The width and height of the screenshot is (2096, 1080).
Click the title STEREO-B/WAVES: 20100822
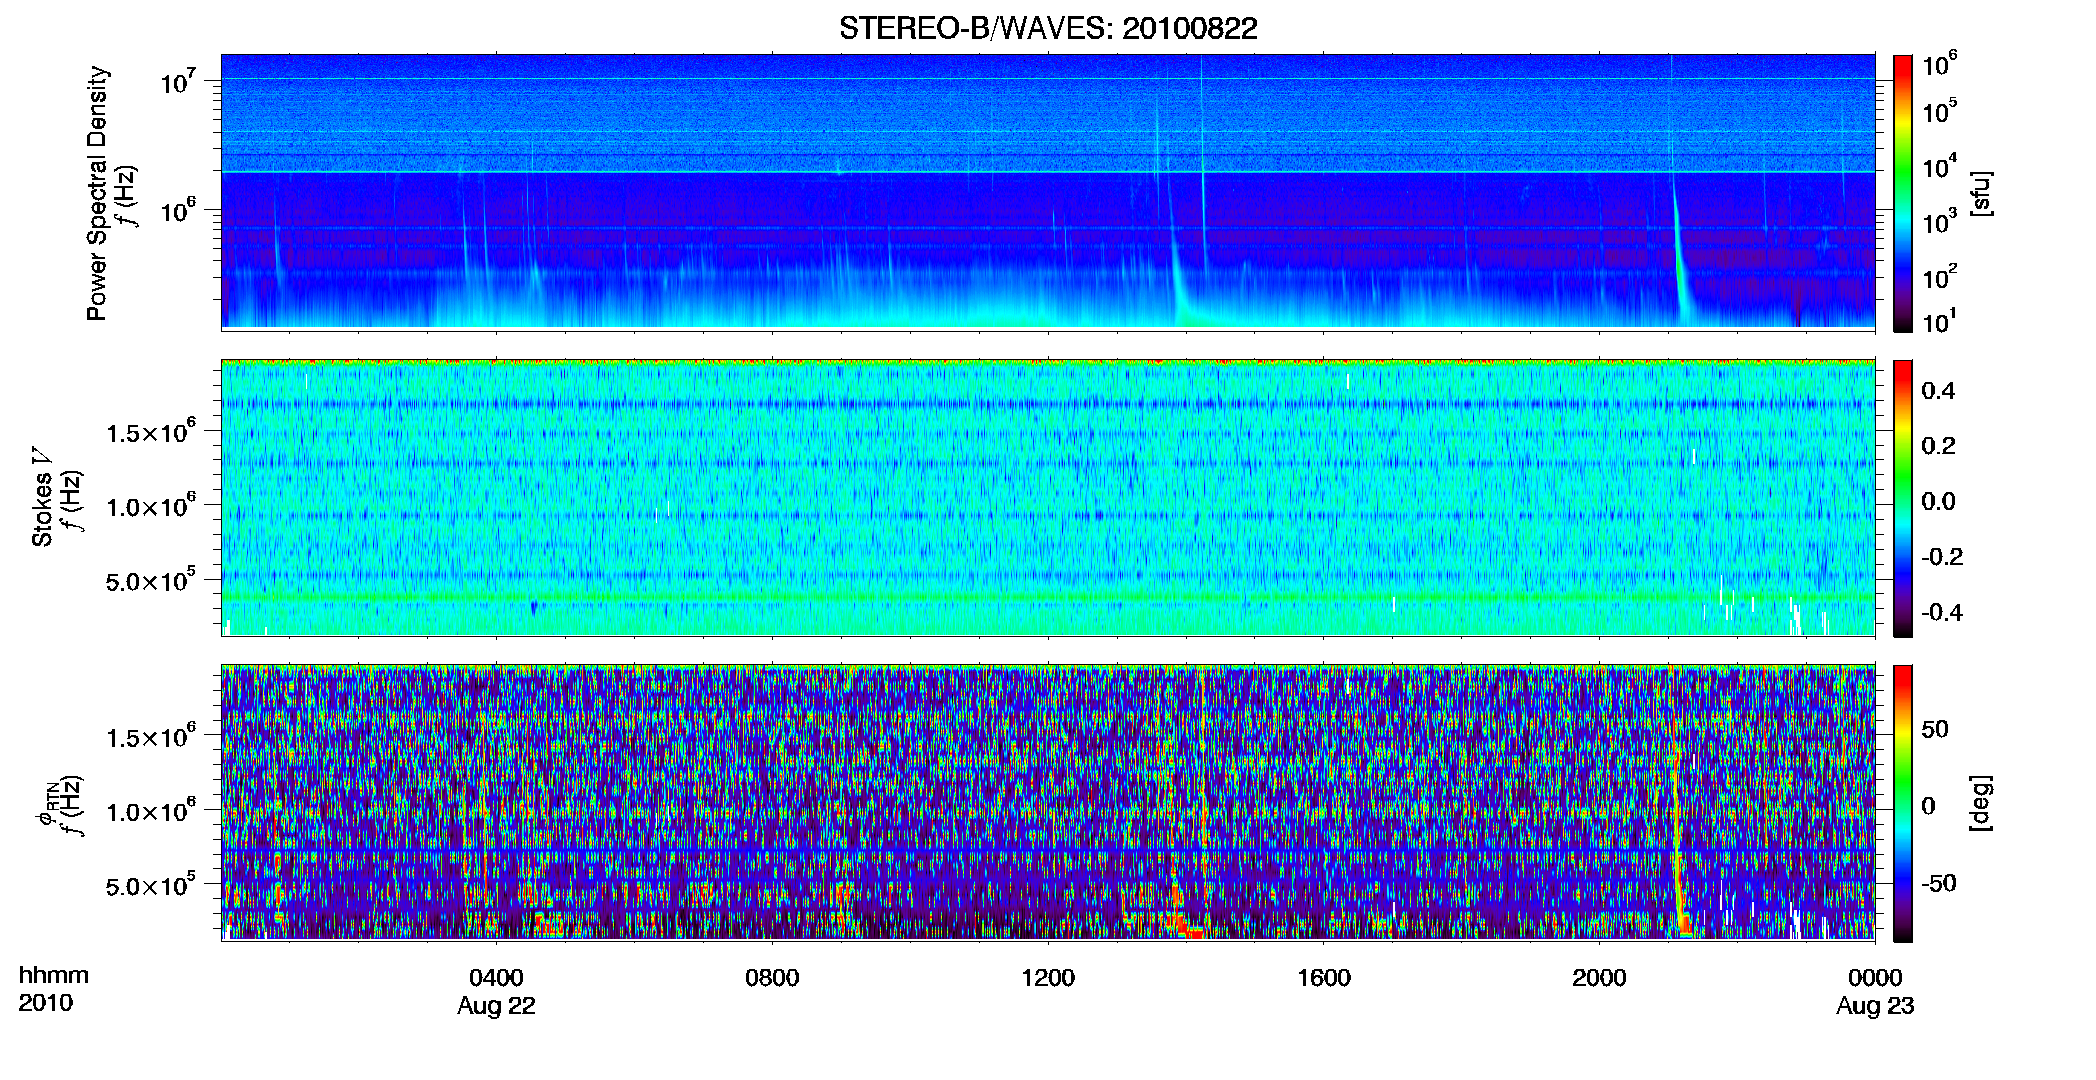1048,28
